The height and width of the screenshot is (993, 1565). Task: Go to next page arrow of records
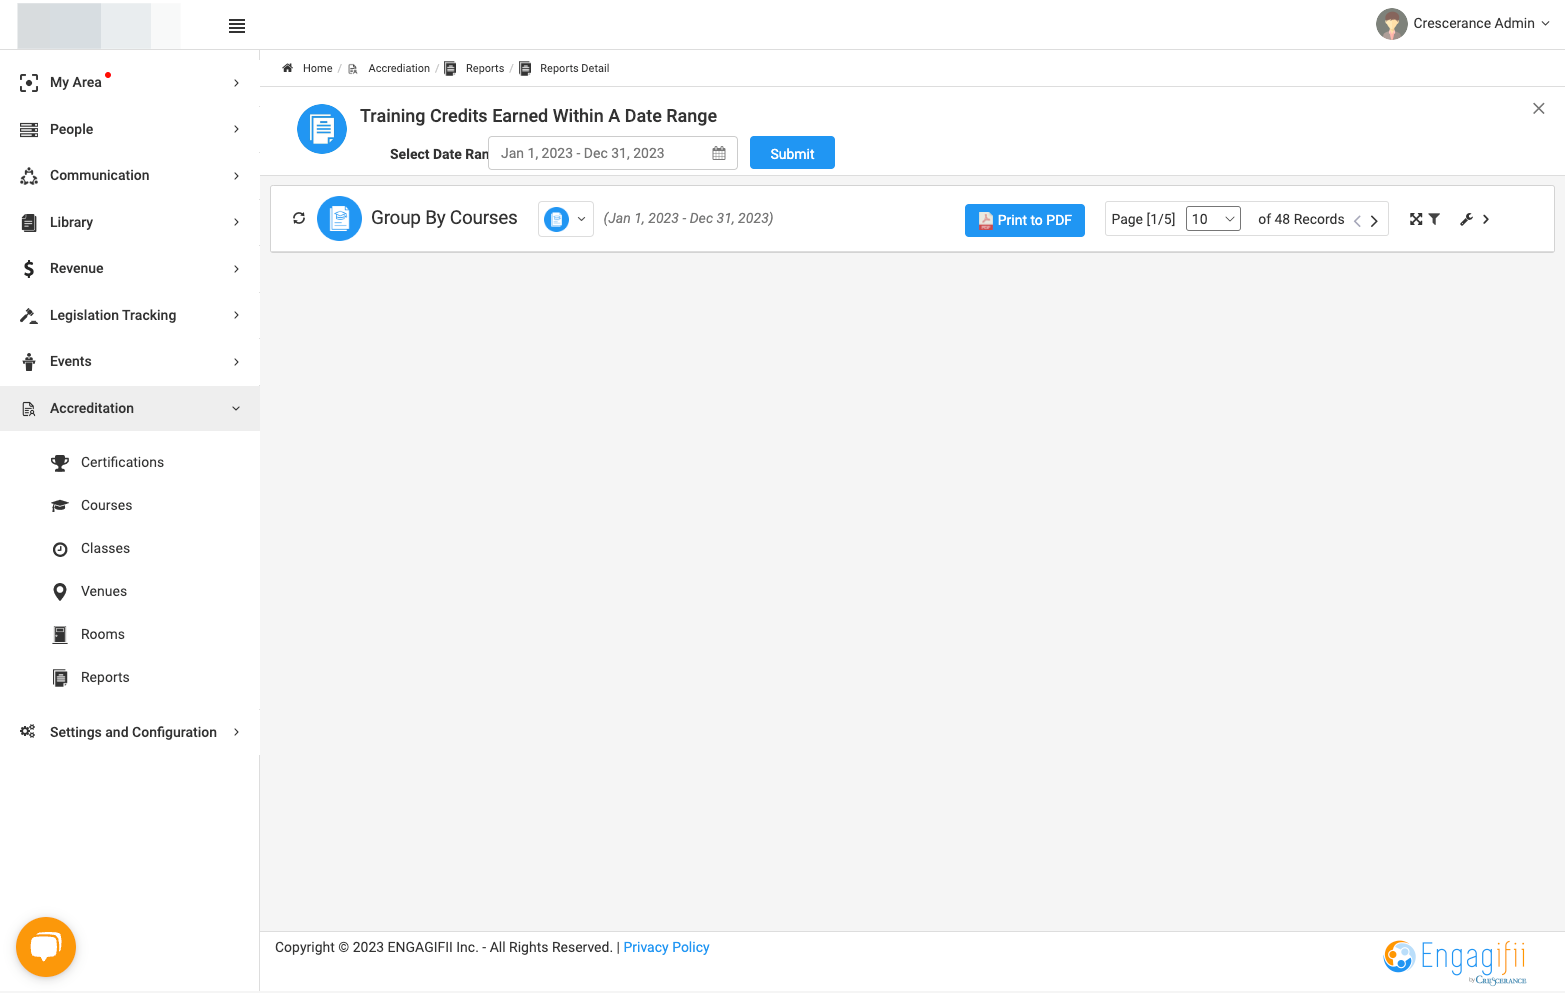[1374, 221]
